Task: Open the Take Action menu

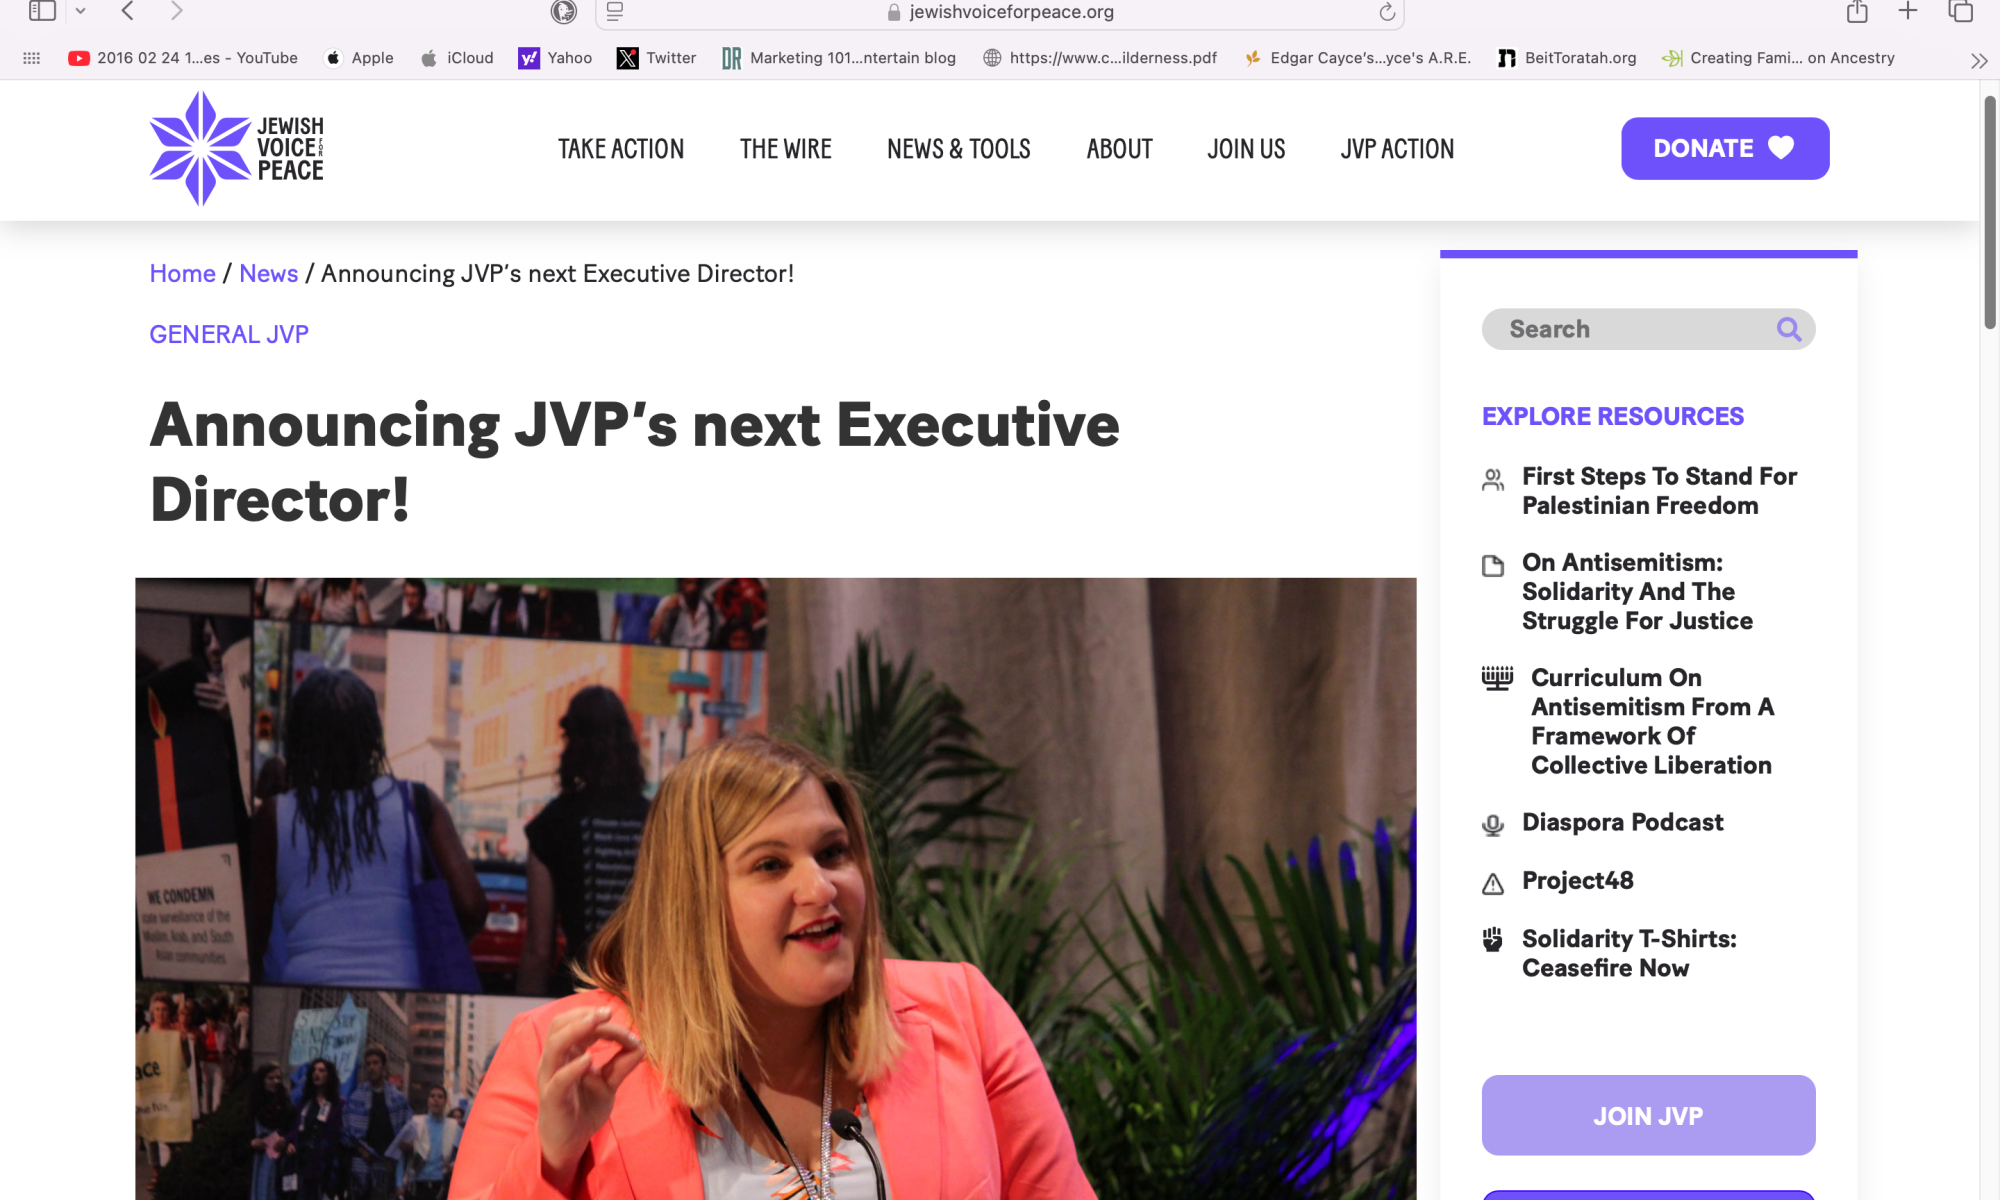Action: (620, 149)
